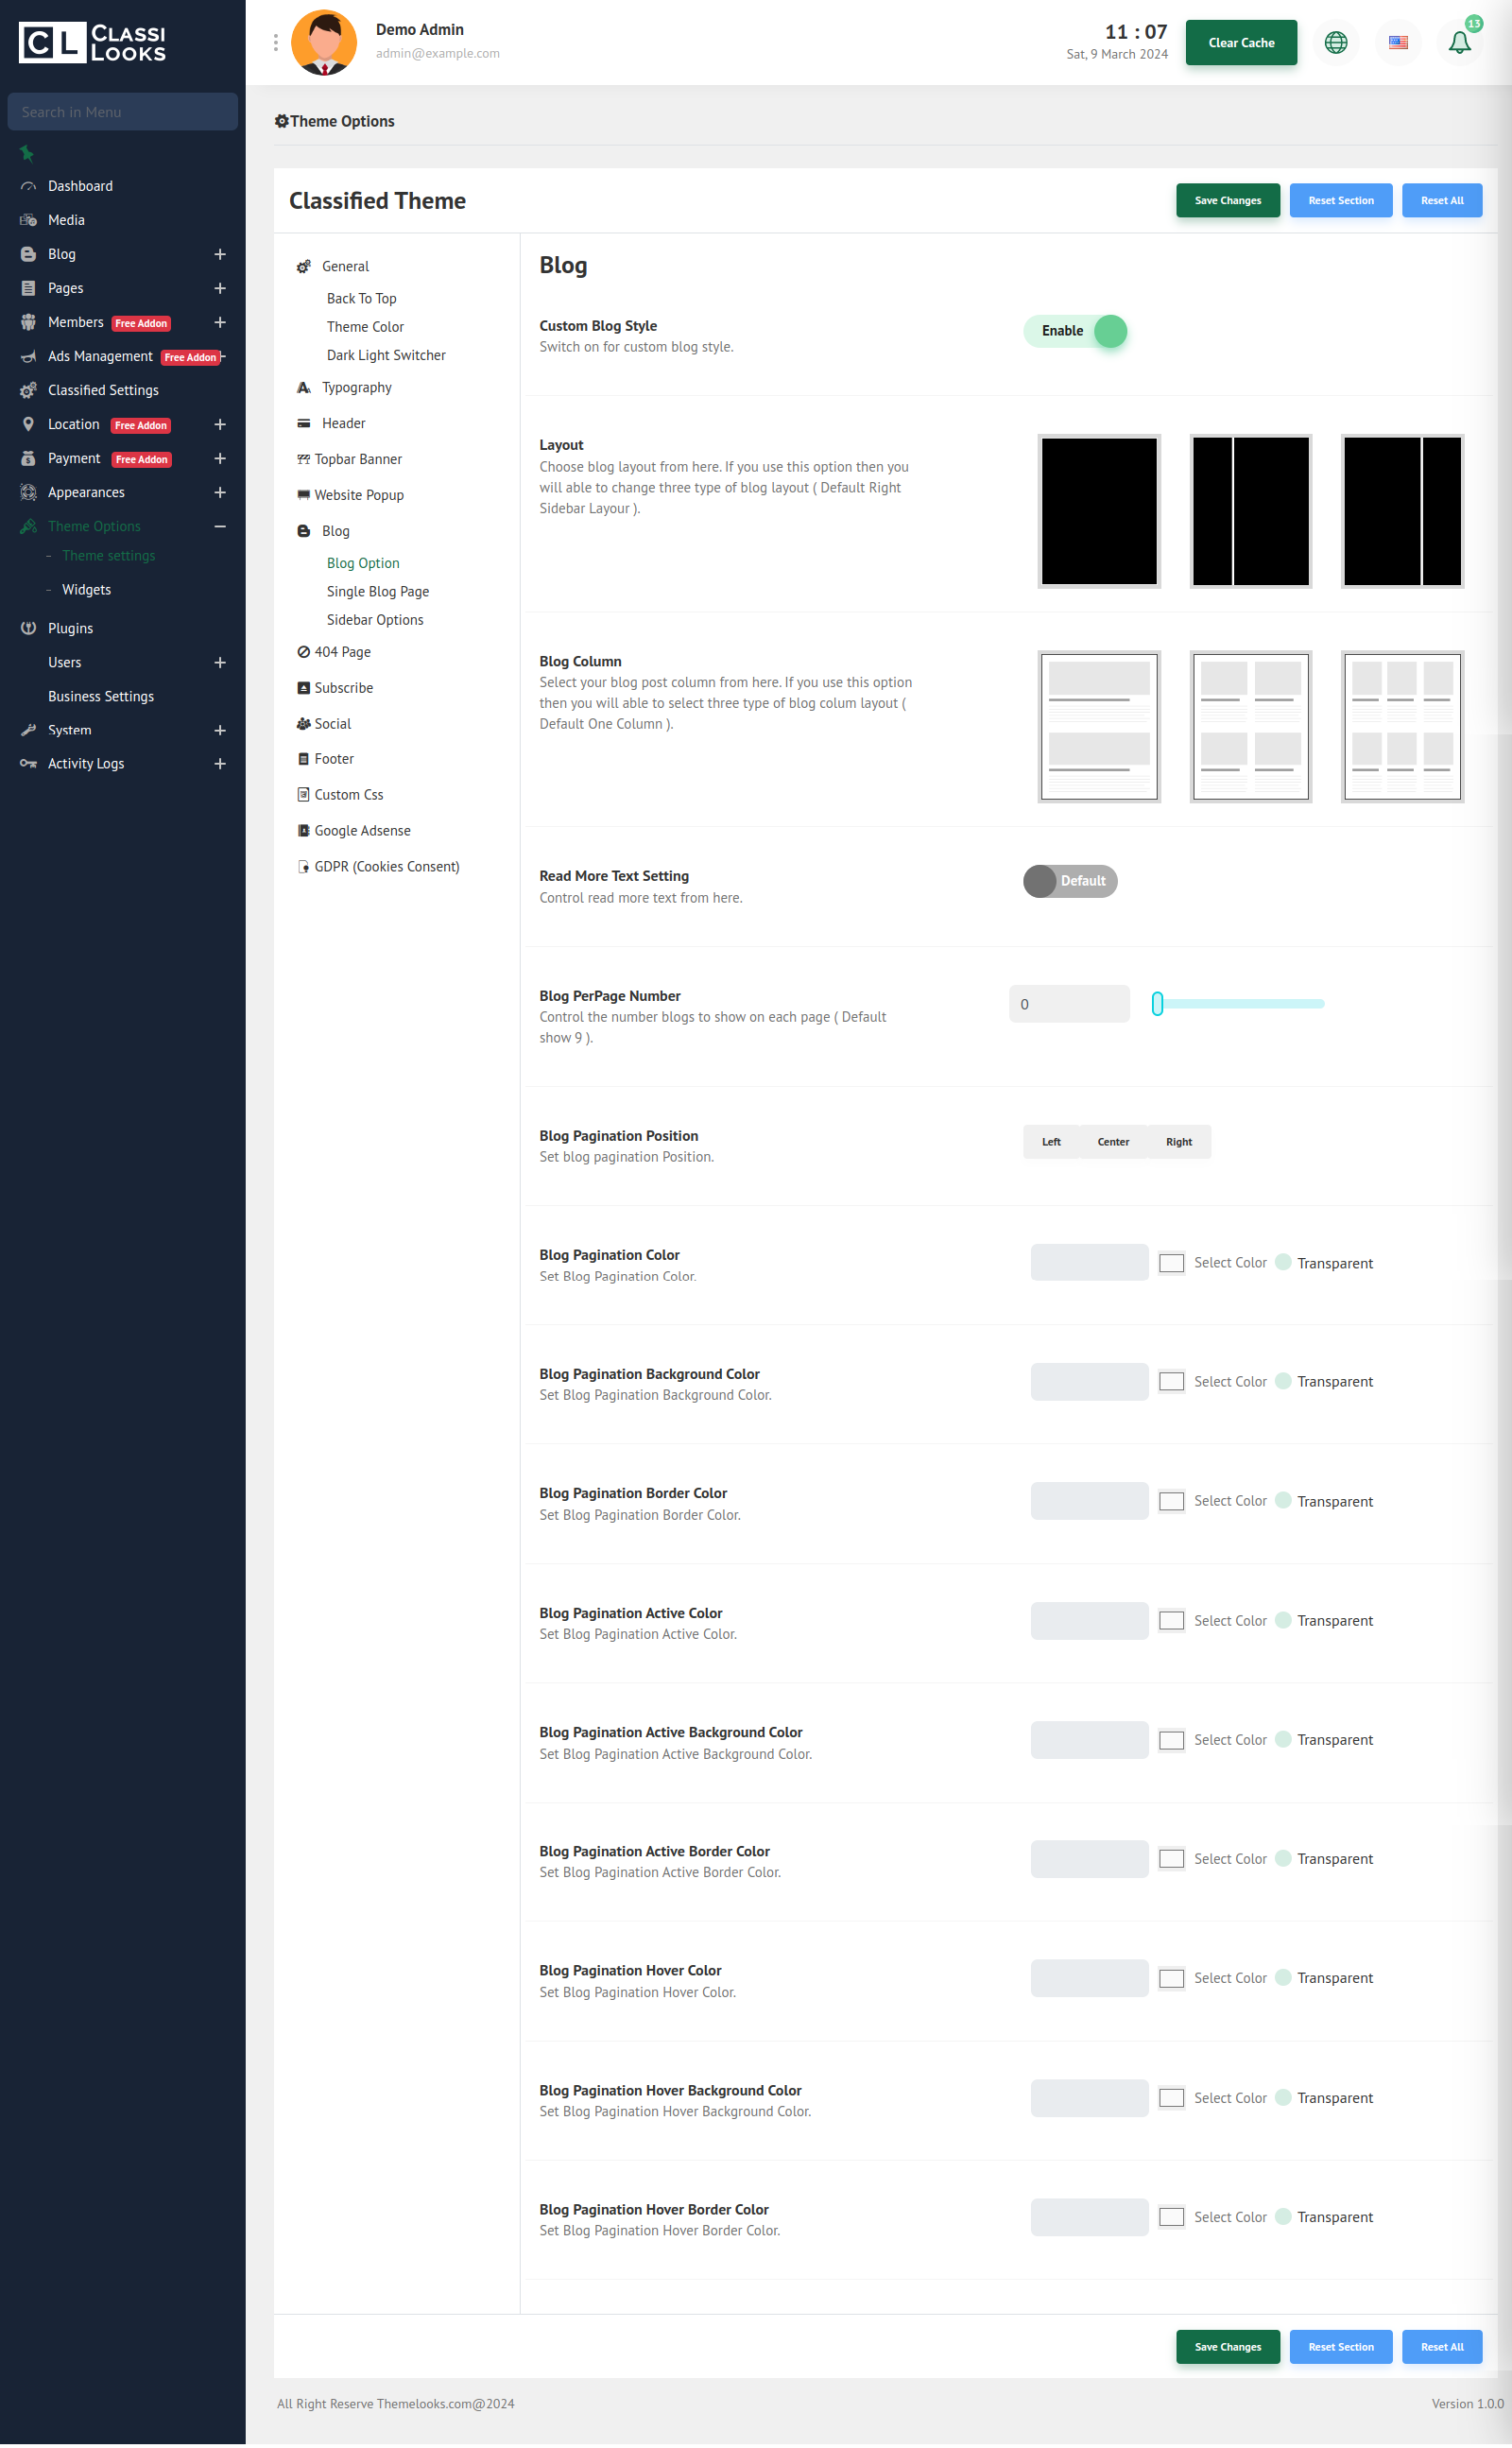Click the Demo Admin avatar image
Screen dimensions: 1512x2448
[x=323, y=43]
